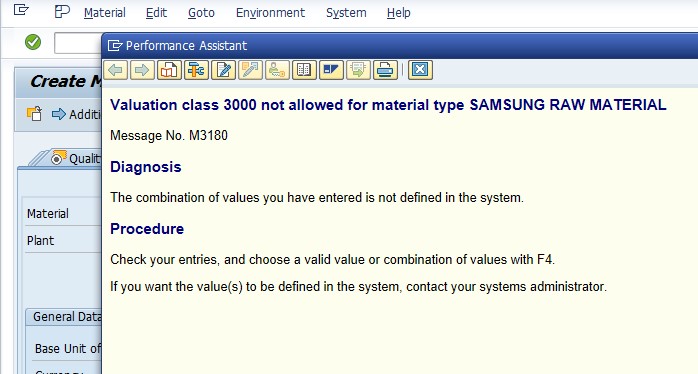This screenshot has width=698, height=374.
Task: Open the Edit menu
Action: [156, 12]
